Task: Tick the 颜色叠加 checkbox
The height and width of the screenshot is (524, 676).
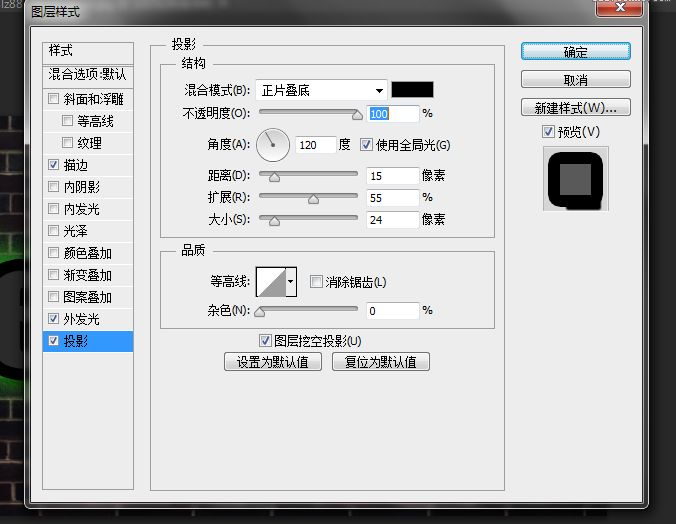Action: point(53,252)
